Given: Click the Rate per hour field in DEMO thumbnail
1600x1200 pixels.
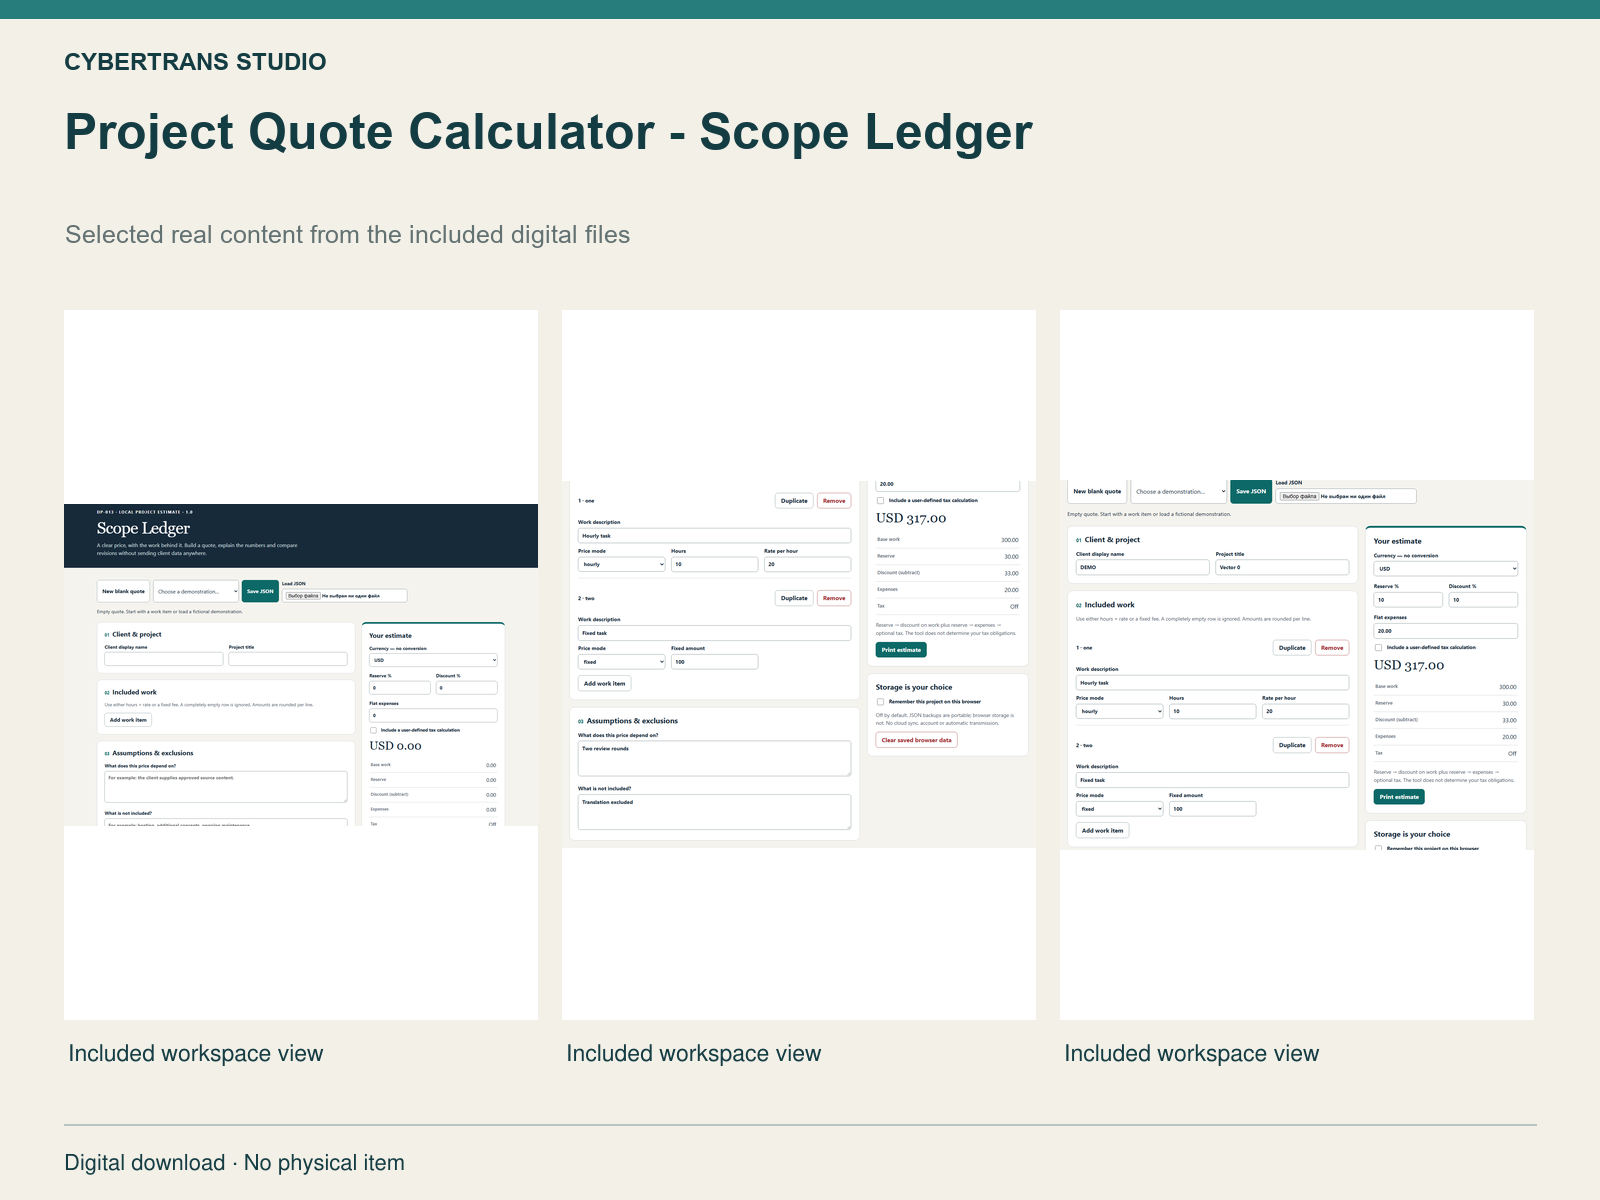Looking at the screenshot, I should pos(1306,711).
